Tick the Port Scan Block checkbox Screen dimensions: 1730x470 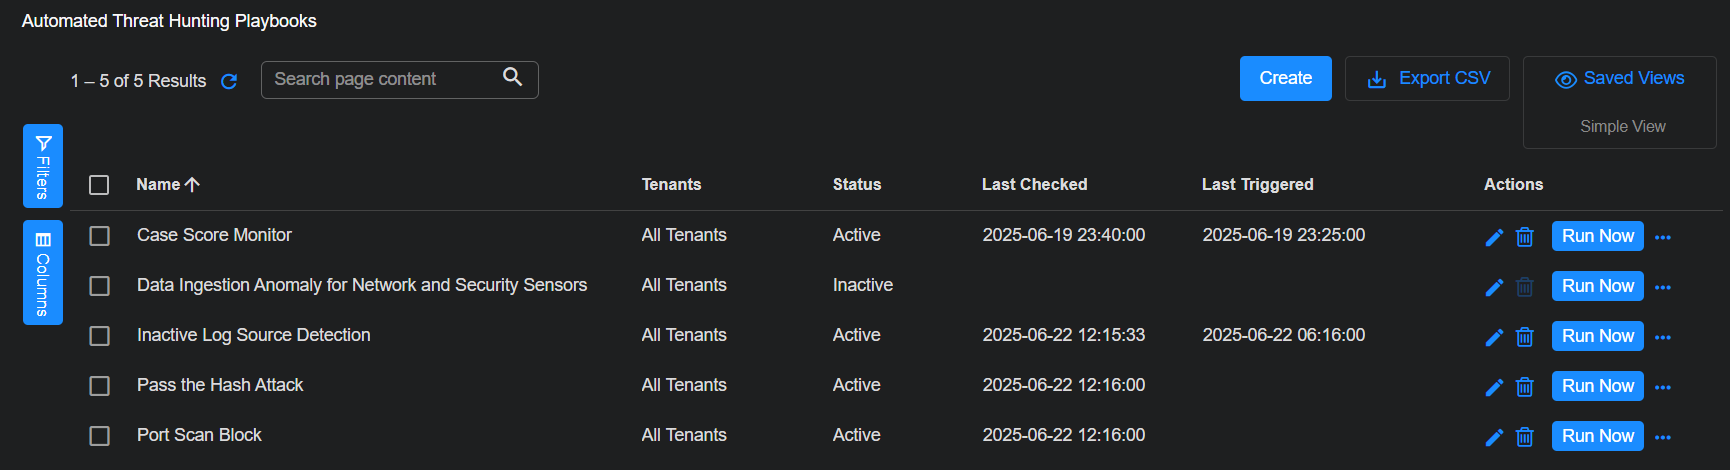click(99, 436)
